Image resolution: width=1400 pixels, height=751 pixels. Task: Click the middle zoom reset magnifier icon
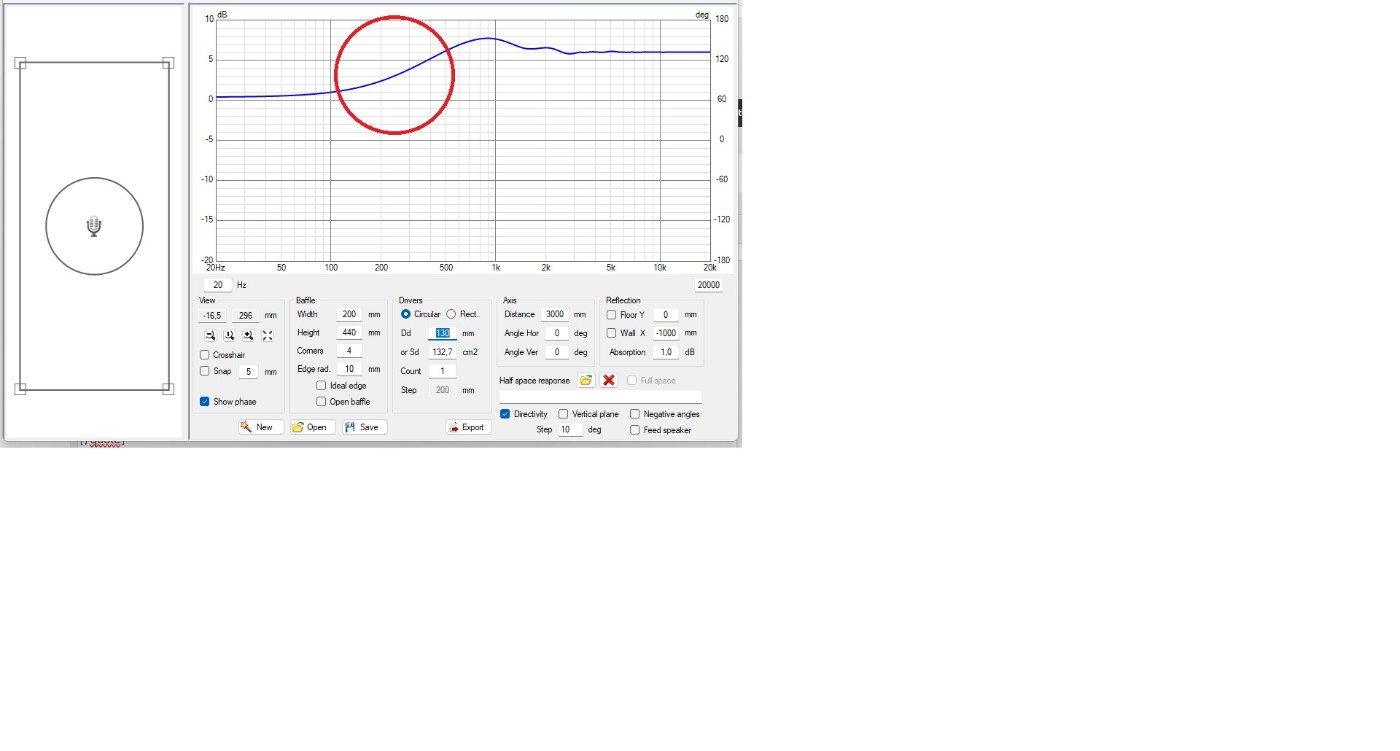tap(229, 336)
